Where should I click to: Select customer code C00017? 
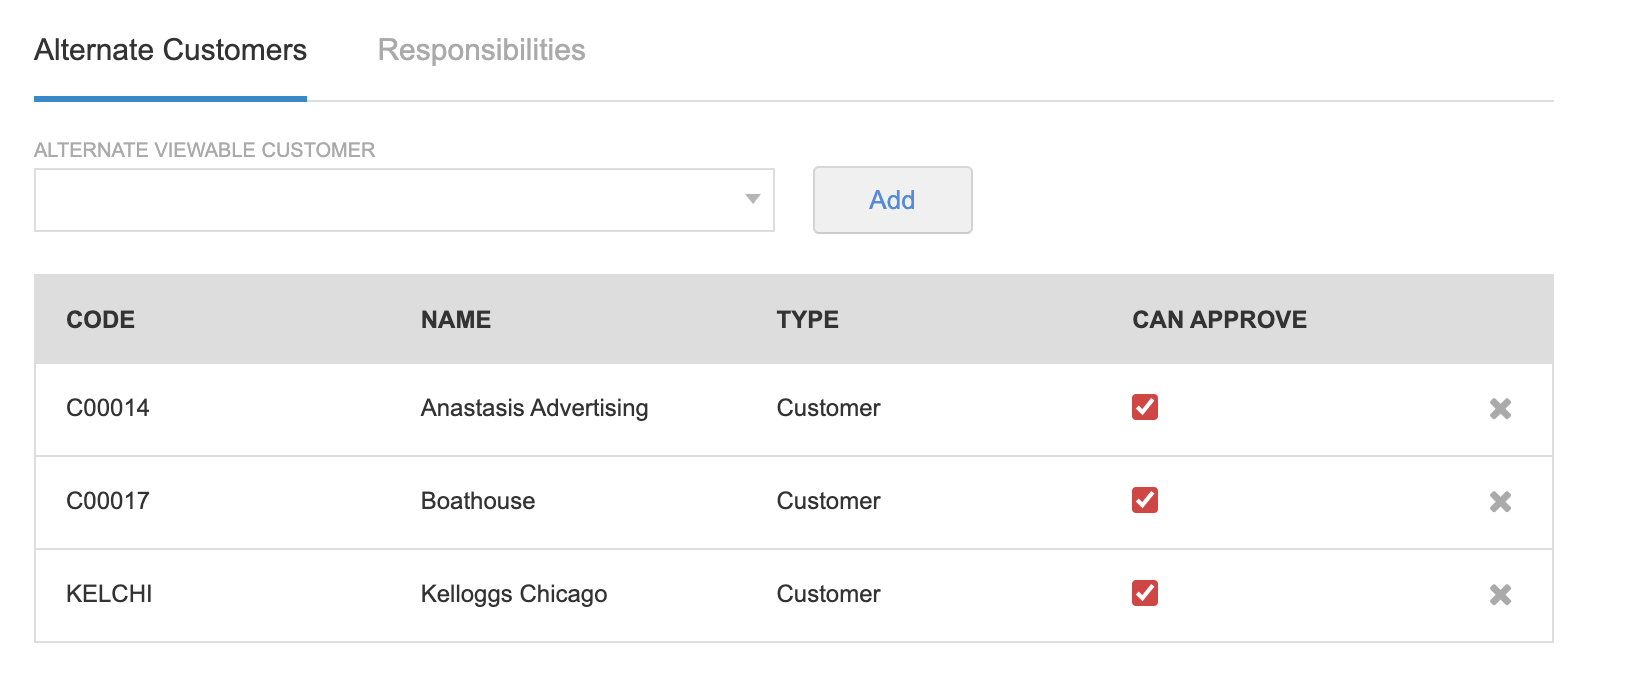108,501
